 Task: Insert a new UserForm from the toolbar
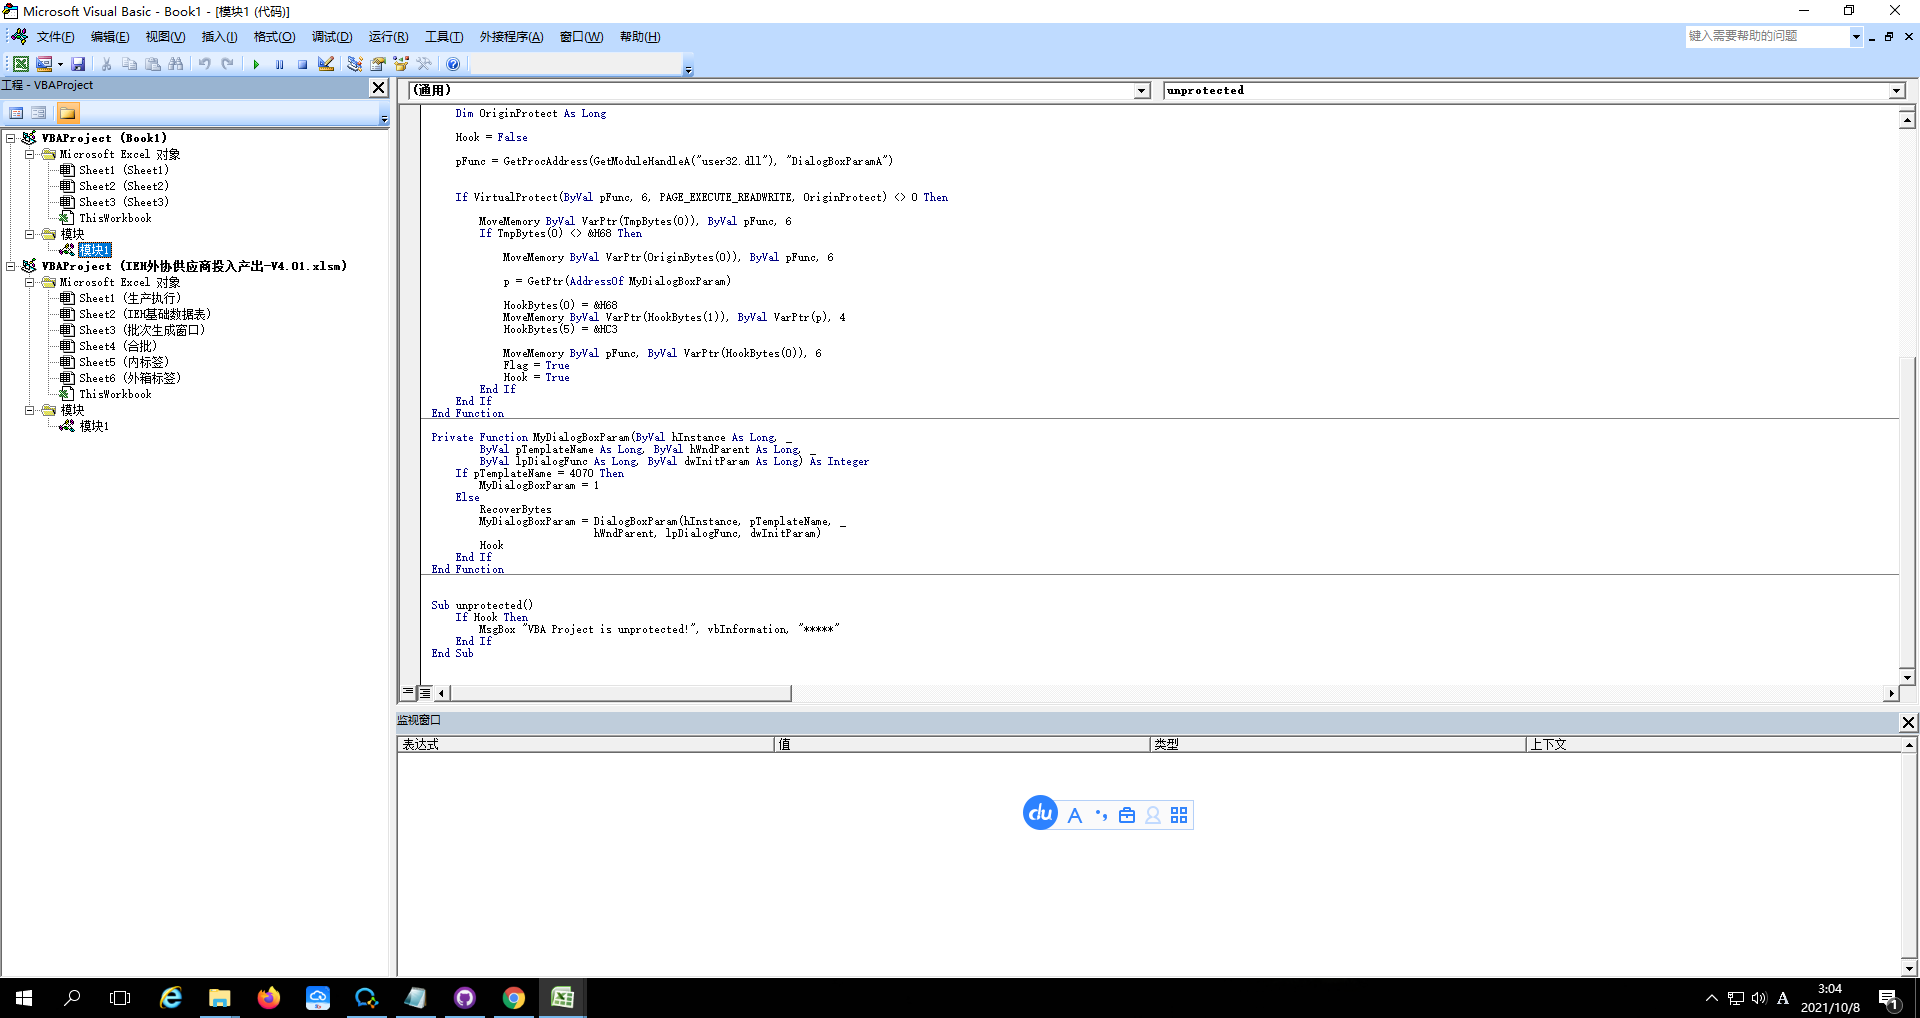[44, 64]
